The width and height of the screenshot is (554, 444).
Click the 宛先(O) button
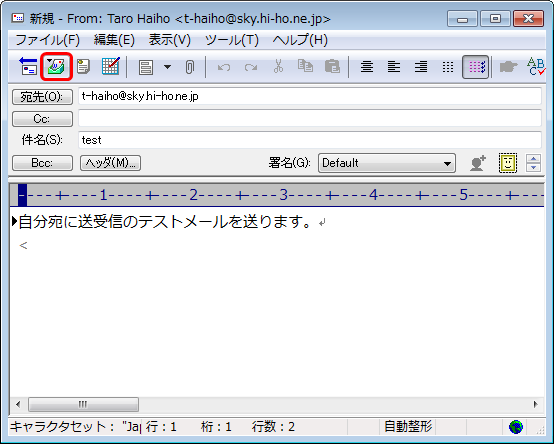pos(42,96)
